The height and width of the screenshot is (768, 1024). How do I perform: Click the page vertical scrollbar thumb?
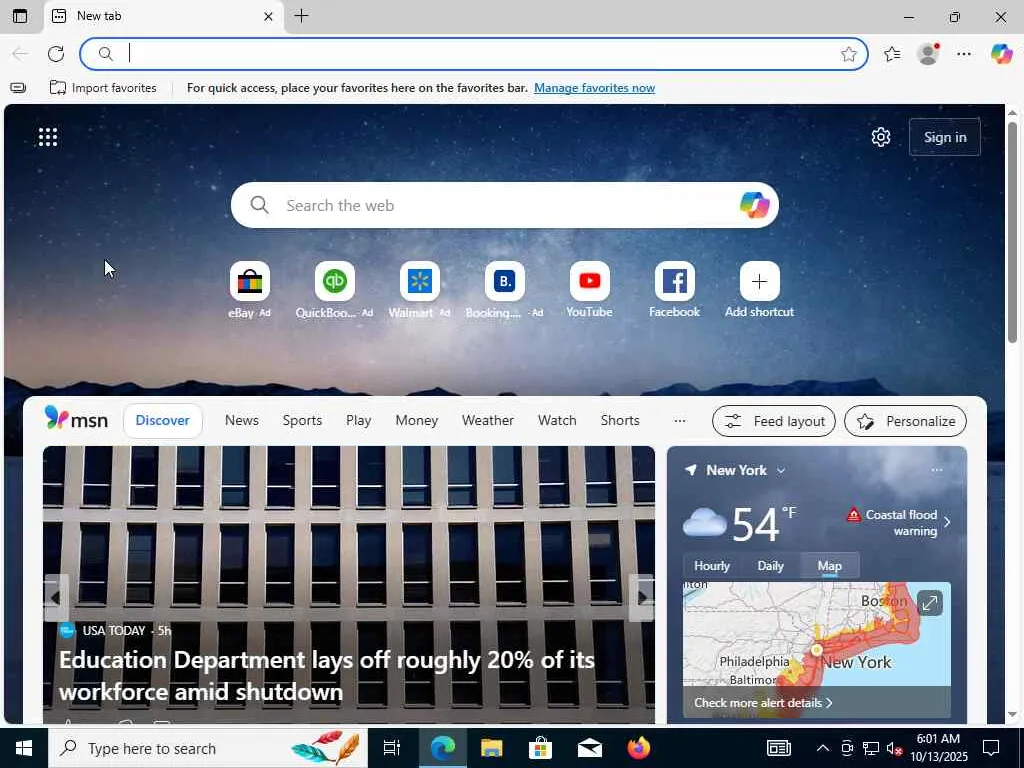[1012, 232]
